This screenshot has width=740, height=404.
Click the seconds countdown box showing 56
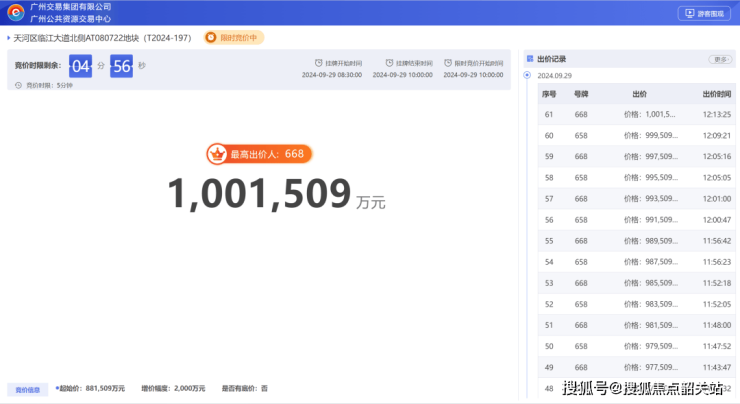point(121,66)
